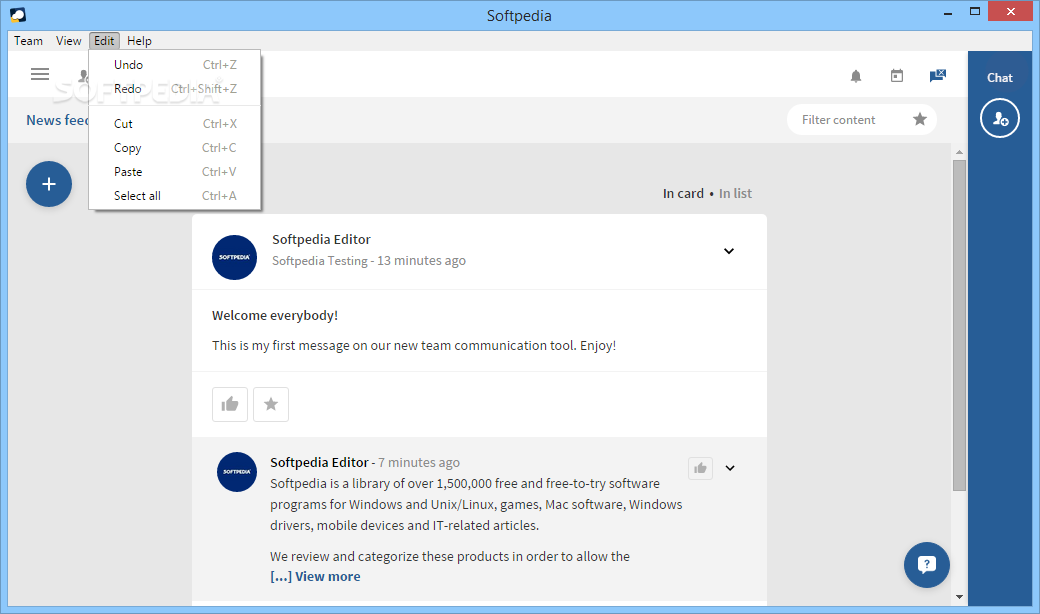
Task: Open Softpedia Editor post avatar
Action: click(234, 257)
